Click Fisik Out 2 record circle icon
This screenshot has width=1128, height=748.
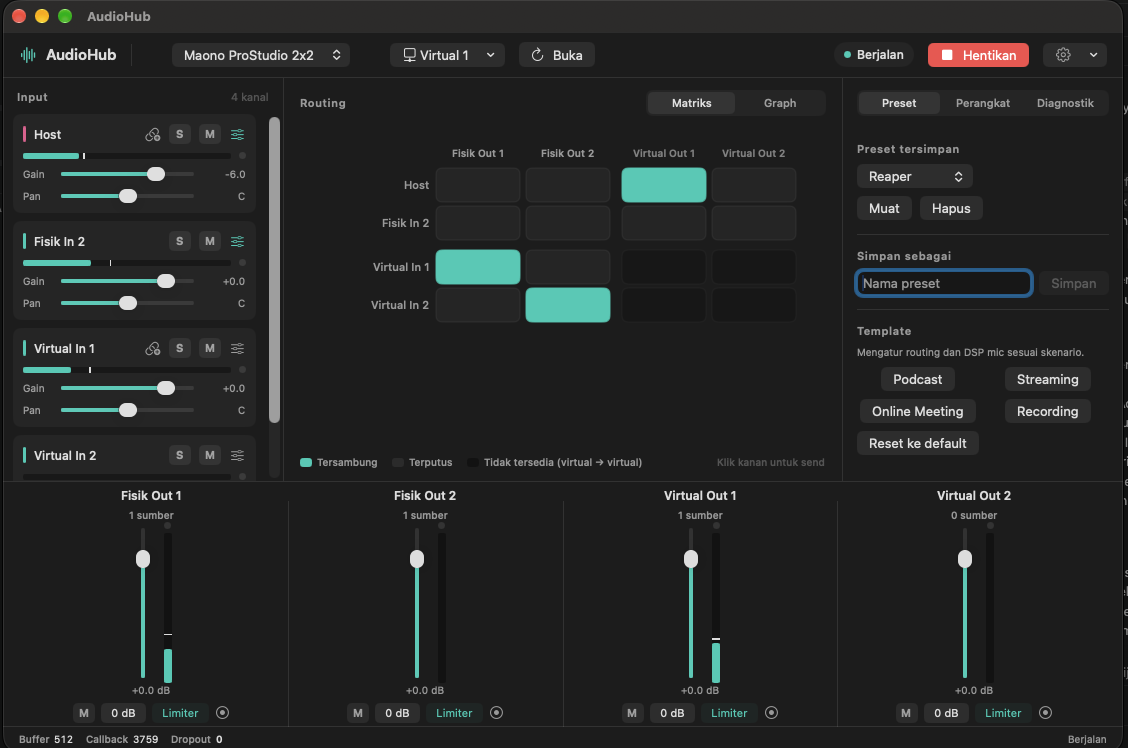496,713
